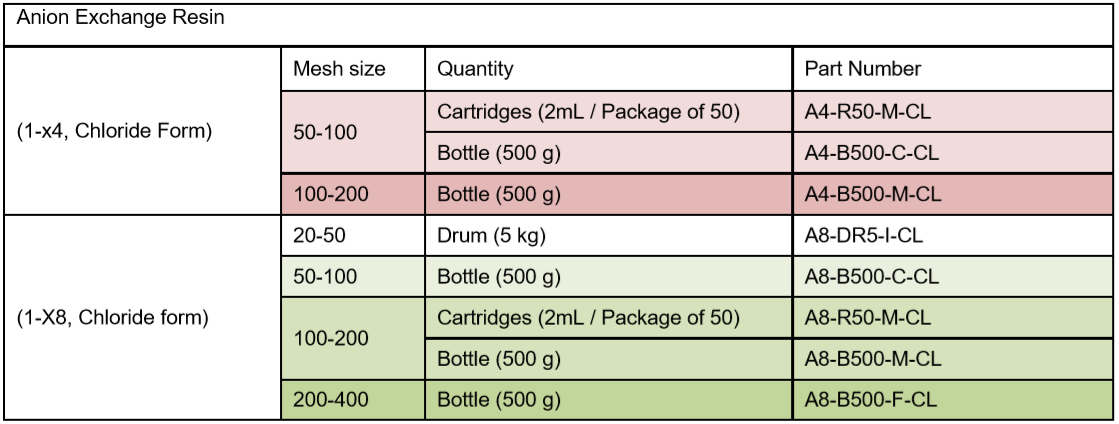Click part number A8-B500-C-CL
Screen dimensions: 1119x424
pyautogui.click(x=871, y=277)
